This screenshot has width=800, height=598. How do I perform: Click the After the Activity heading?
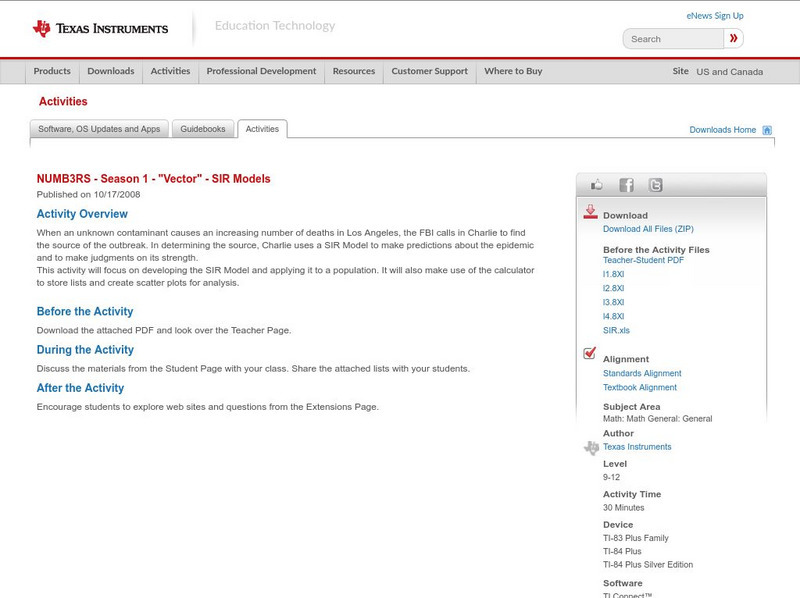(x=80, y=388)
